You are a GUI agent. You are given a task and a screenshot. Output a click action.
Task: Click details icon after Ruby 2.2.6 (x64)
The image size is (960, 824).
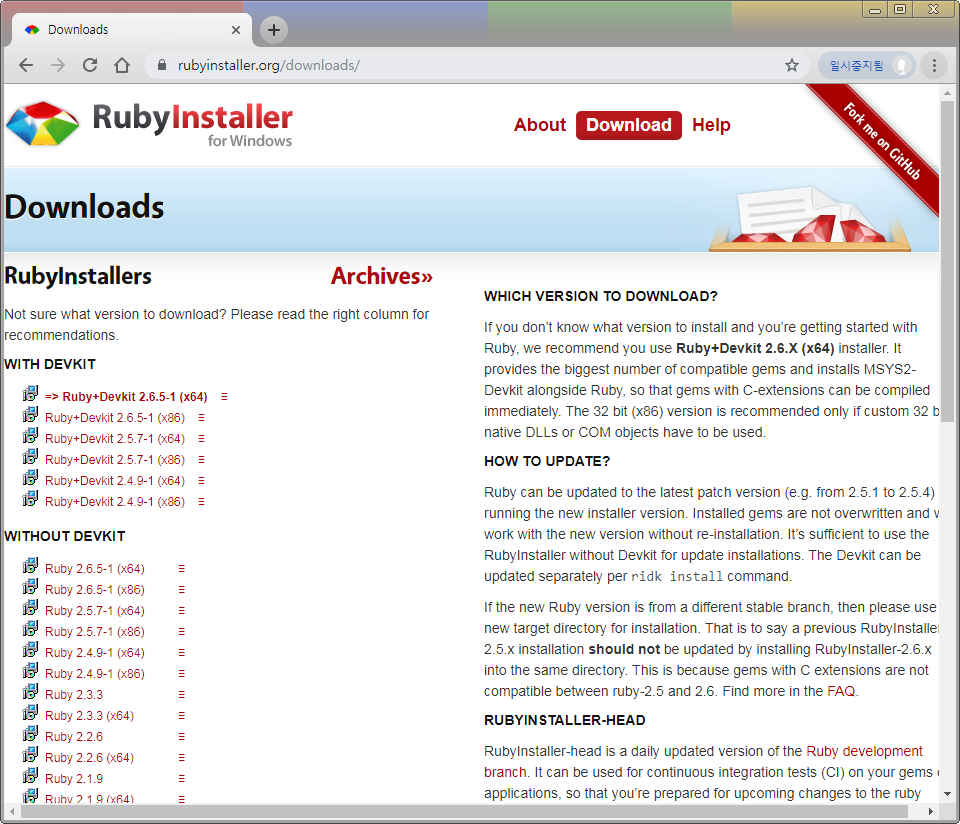[182, 757]
